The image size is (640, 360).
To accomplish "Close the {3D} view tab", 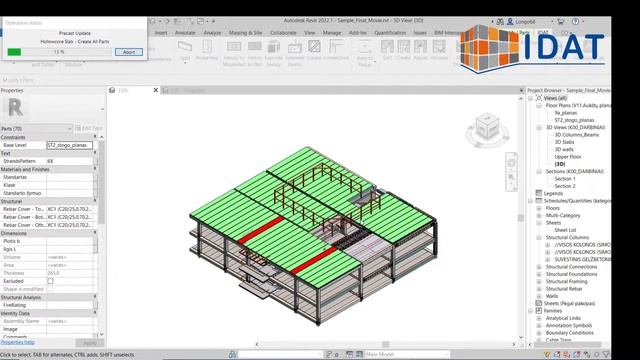I will (156, 90).
